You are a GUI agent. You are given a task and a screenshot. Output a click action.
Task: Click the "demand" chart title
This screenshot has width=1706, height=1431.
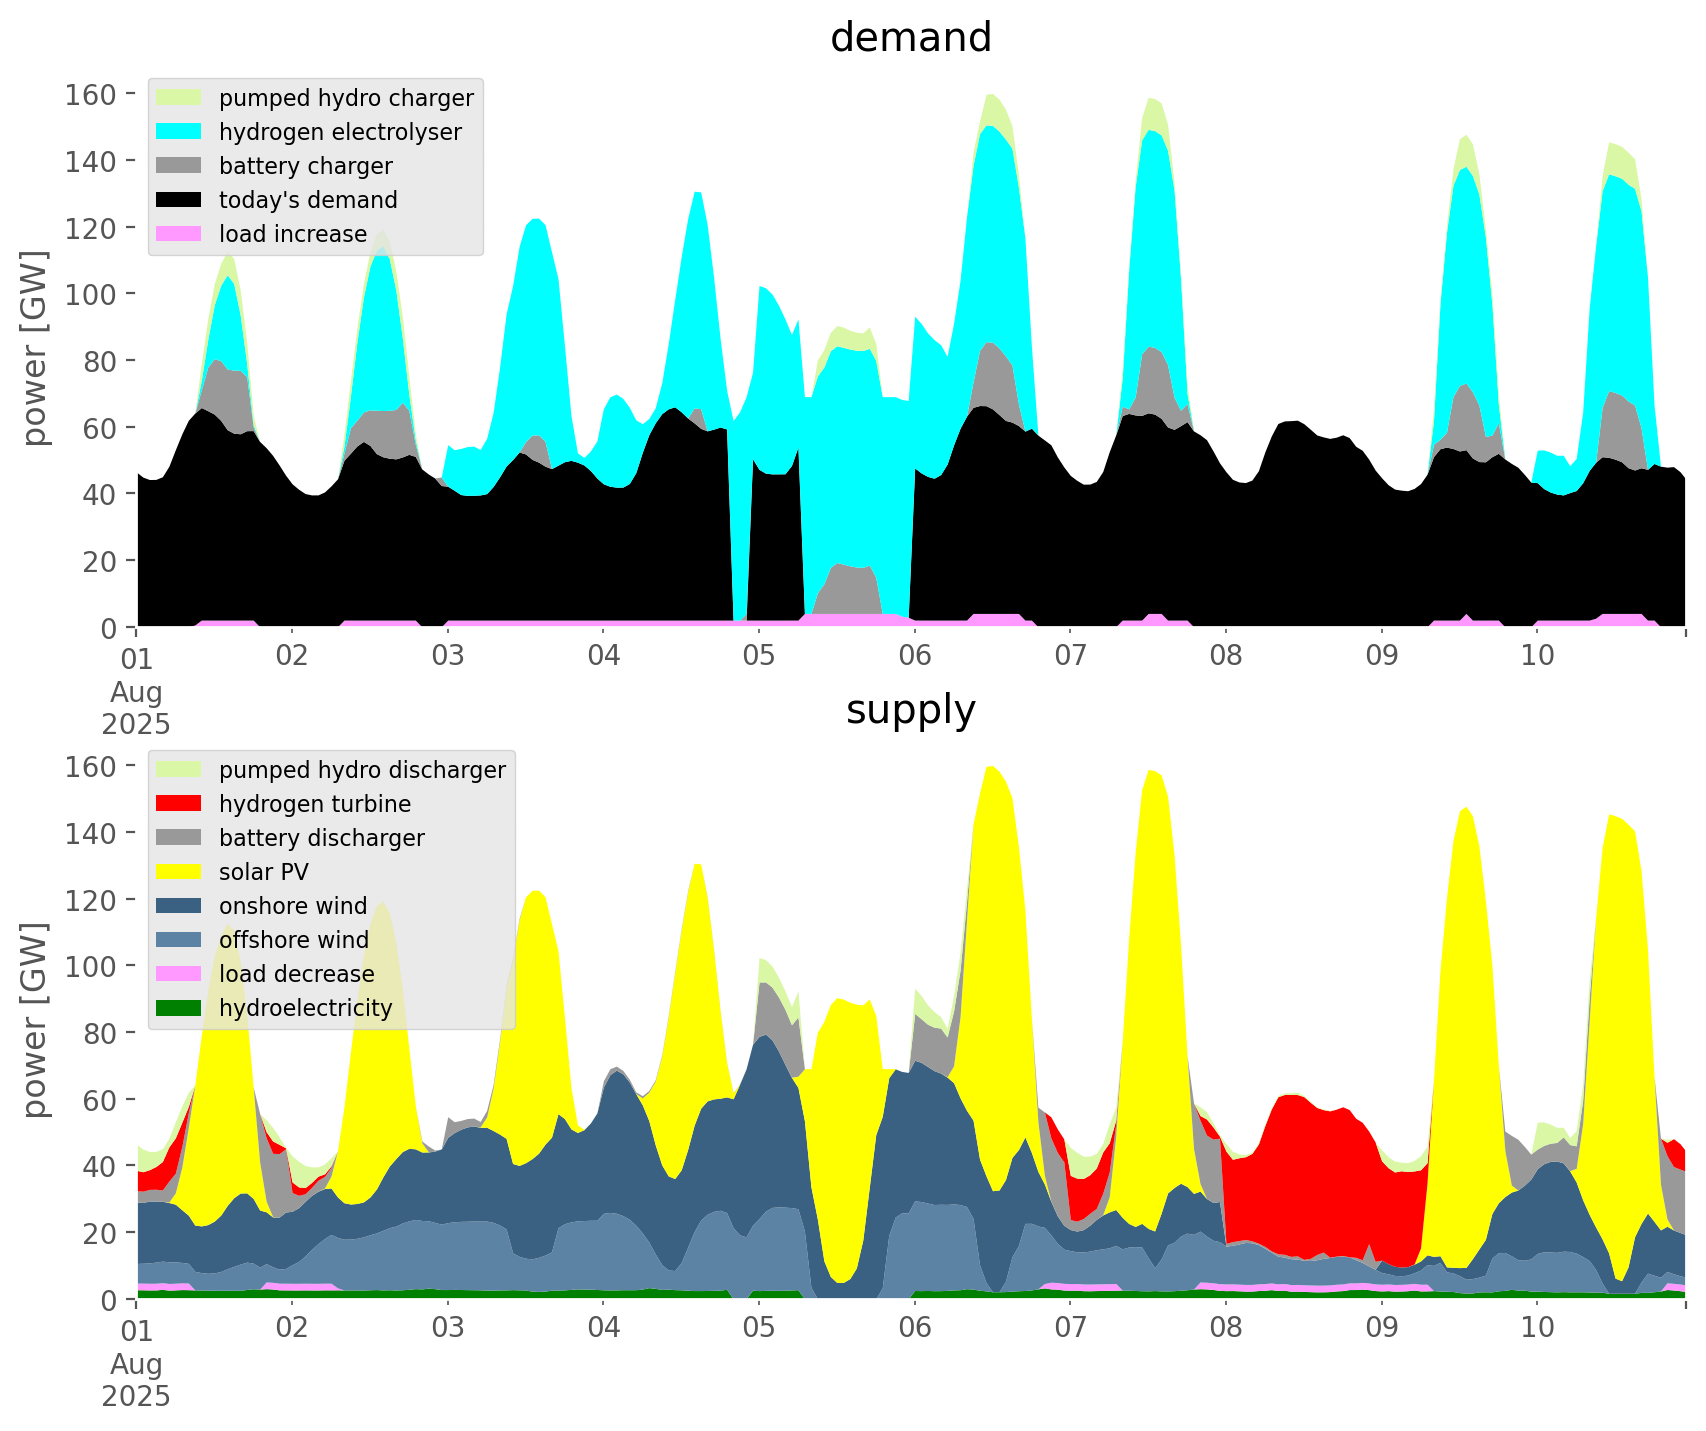pos(910,38)
